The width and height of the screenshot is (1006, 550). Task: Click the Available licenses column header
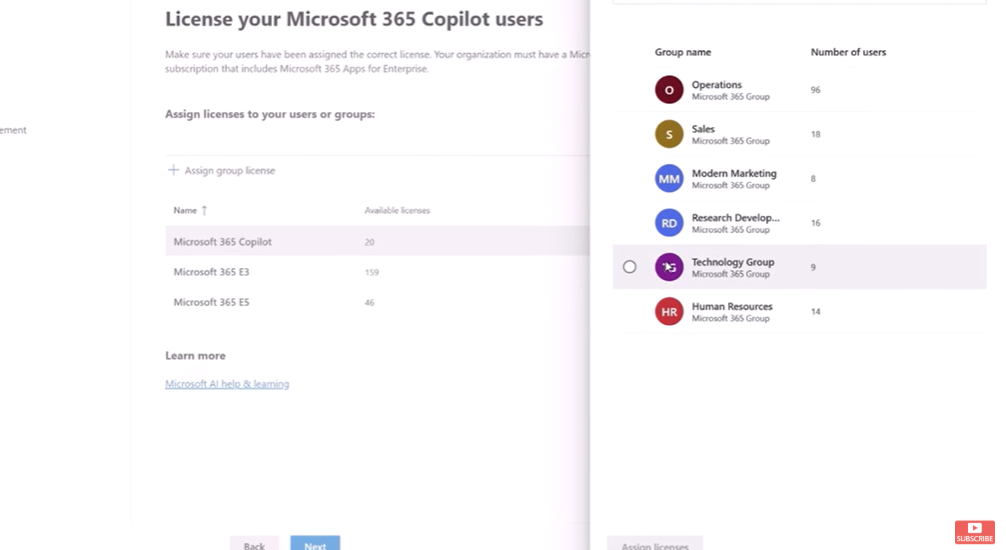click(397, 211)
